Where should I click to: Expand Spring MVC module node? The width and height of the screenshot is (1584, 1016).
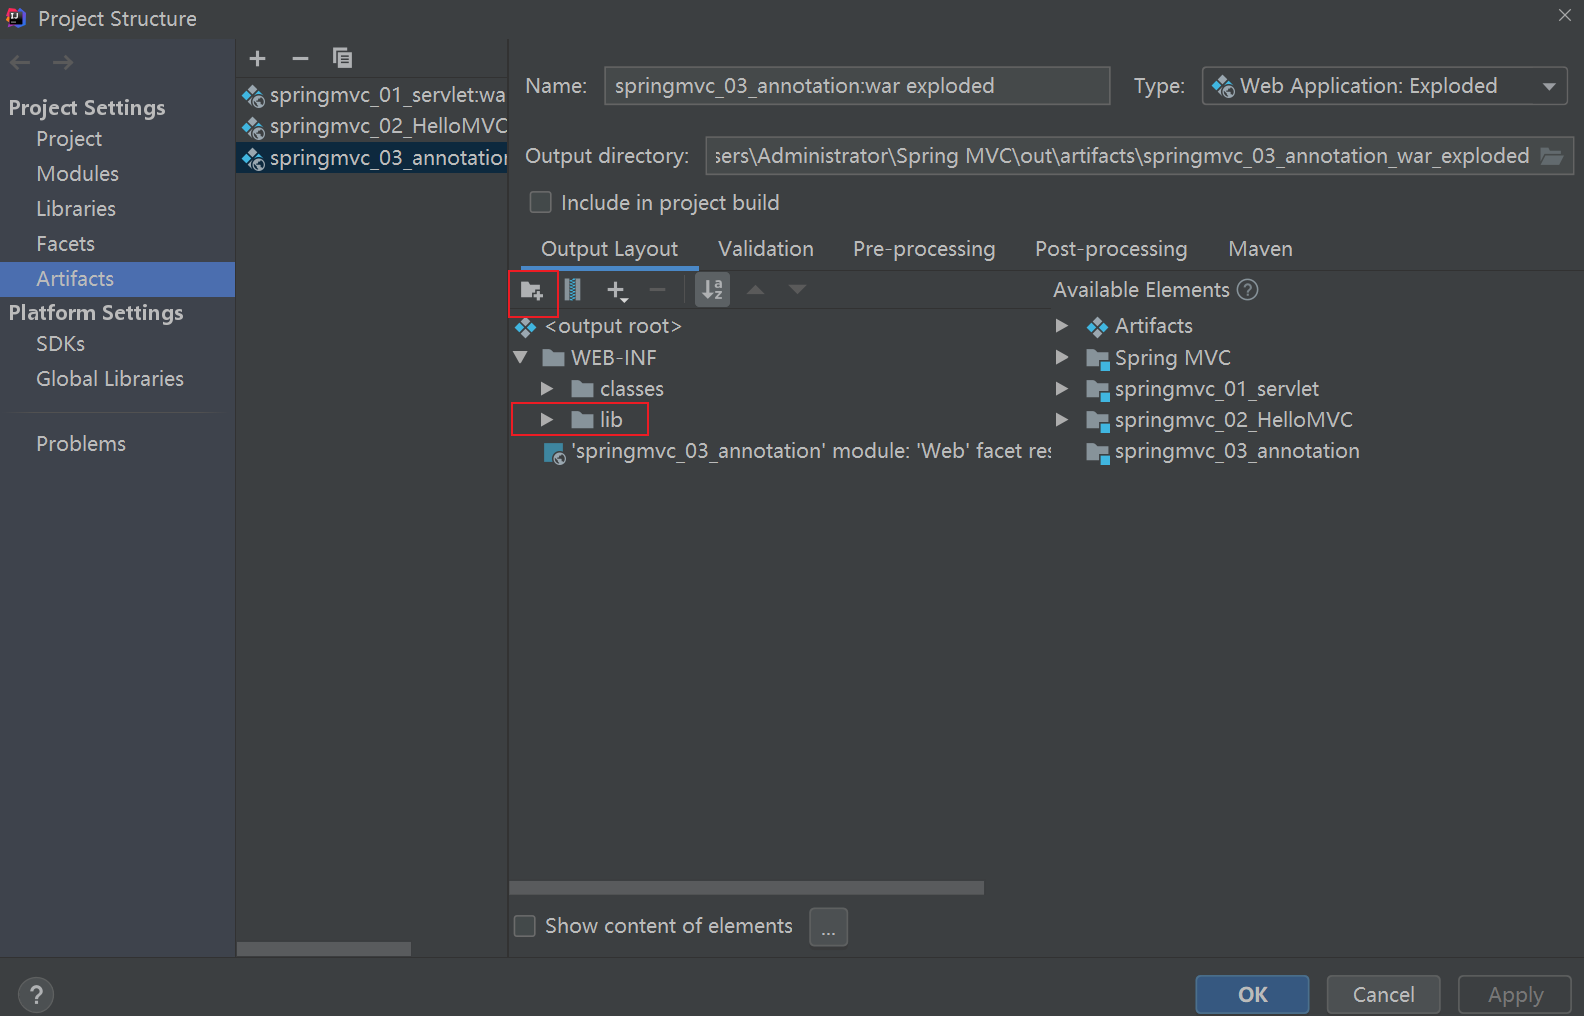[1062, 357]
